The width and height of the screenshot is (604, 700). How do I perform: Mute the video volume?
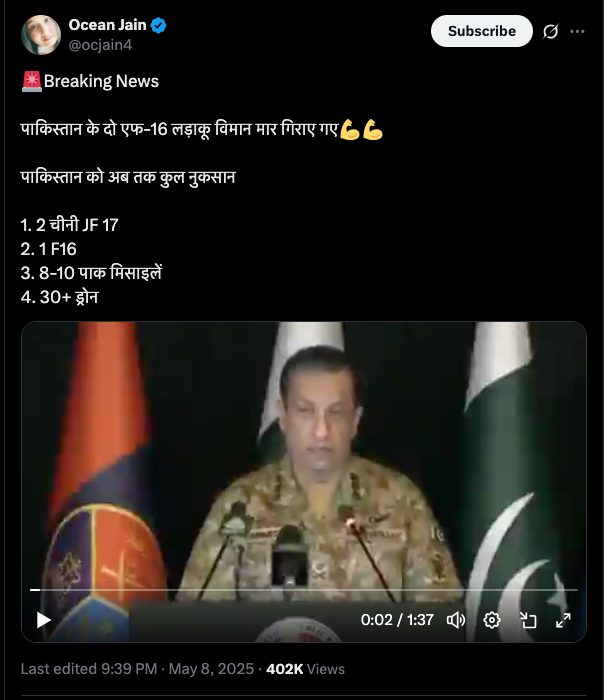click(456, 620)
